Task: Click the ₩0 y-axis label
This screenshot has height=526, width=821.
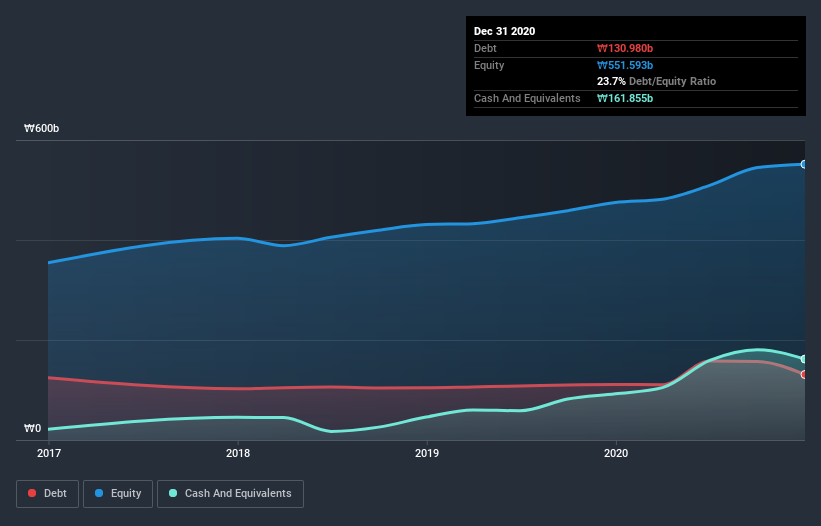Action: tap(32, 428)
